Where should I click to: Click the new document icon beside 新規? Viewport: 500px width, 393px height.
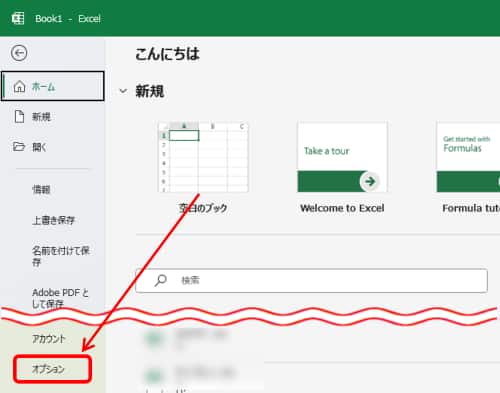pyautogui.click(x=19, y=117)
